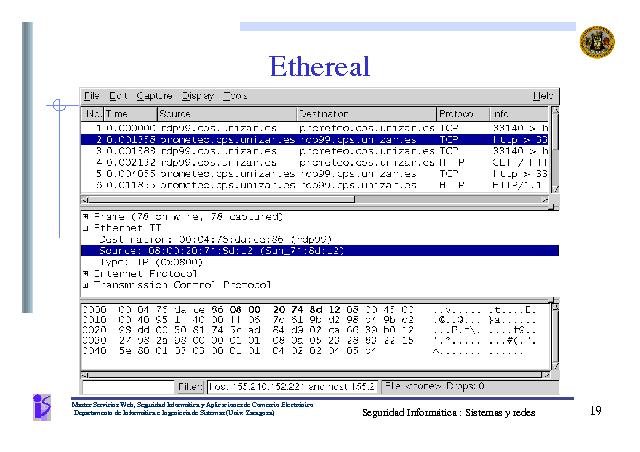640x452 pixels.
Task: Select packet 3 in packet list
Action: tap(314, 151)
